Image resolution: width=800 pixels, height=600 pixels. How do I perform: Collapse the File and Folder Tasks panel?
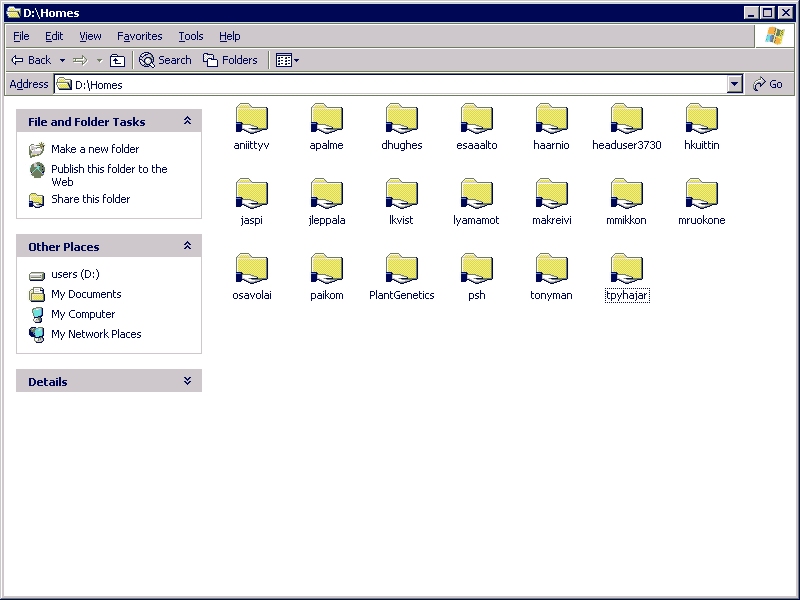pyautogui.click(x=187, y=121)
